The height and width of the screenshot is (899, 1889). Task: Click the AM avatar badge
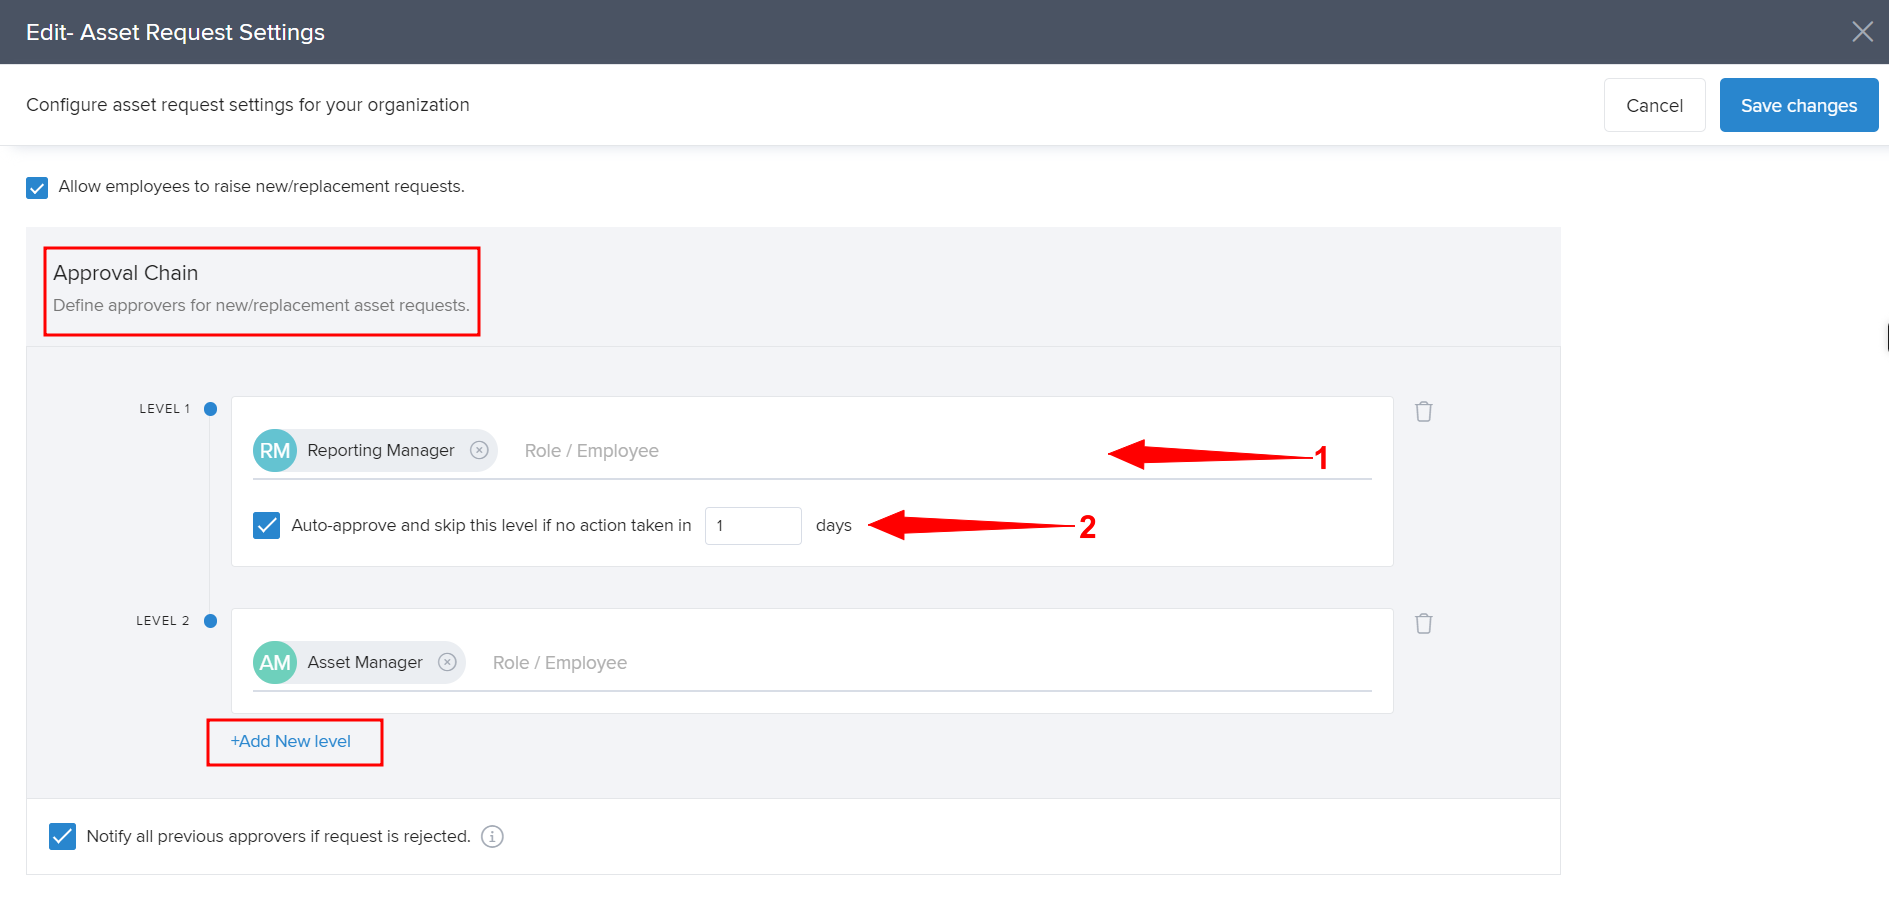pyautogui.click(x=274, y=662)
